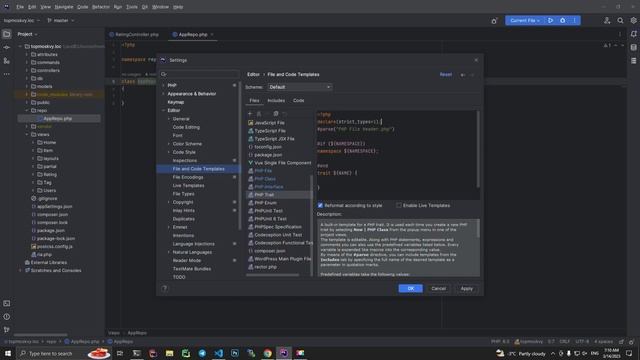This screenshot has width=640, height=360.
Task: Open the master branch dropdown
Action: [61, 20]
